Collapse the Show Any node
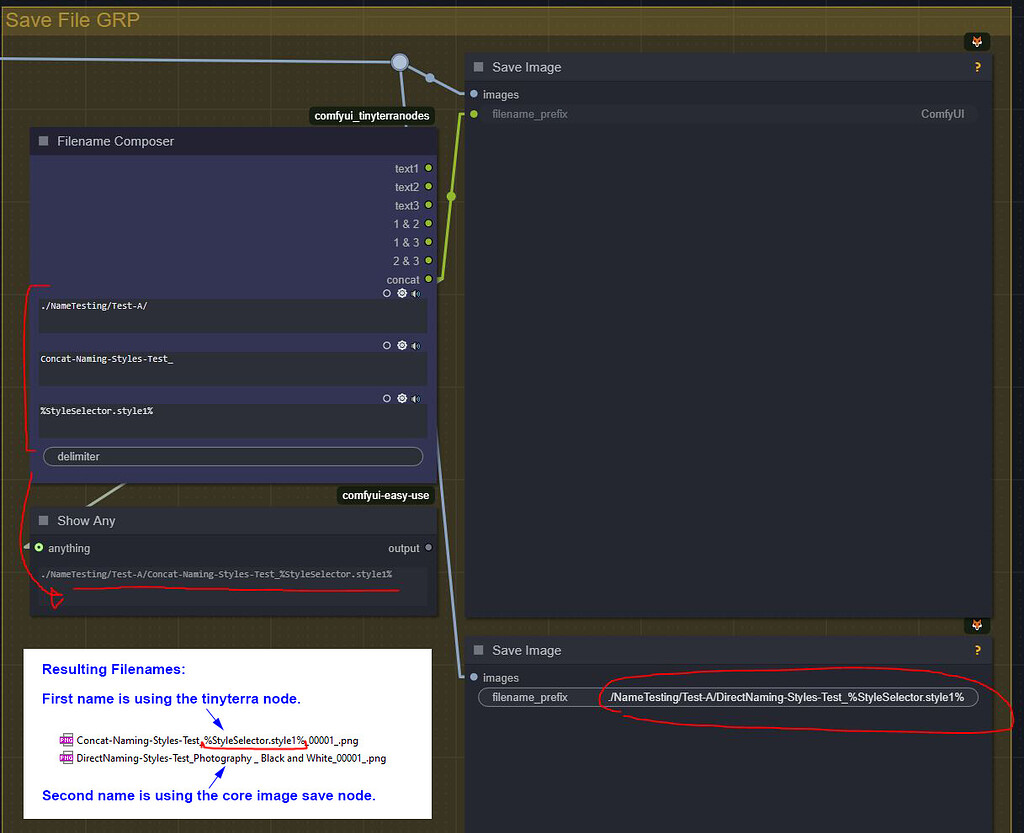The image size is (1024, 833). pyautogui.click(x=42, y=520)
